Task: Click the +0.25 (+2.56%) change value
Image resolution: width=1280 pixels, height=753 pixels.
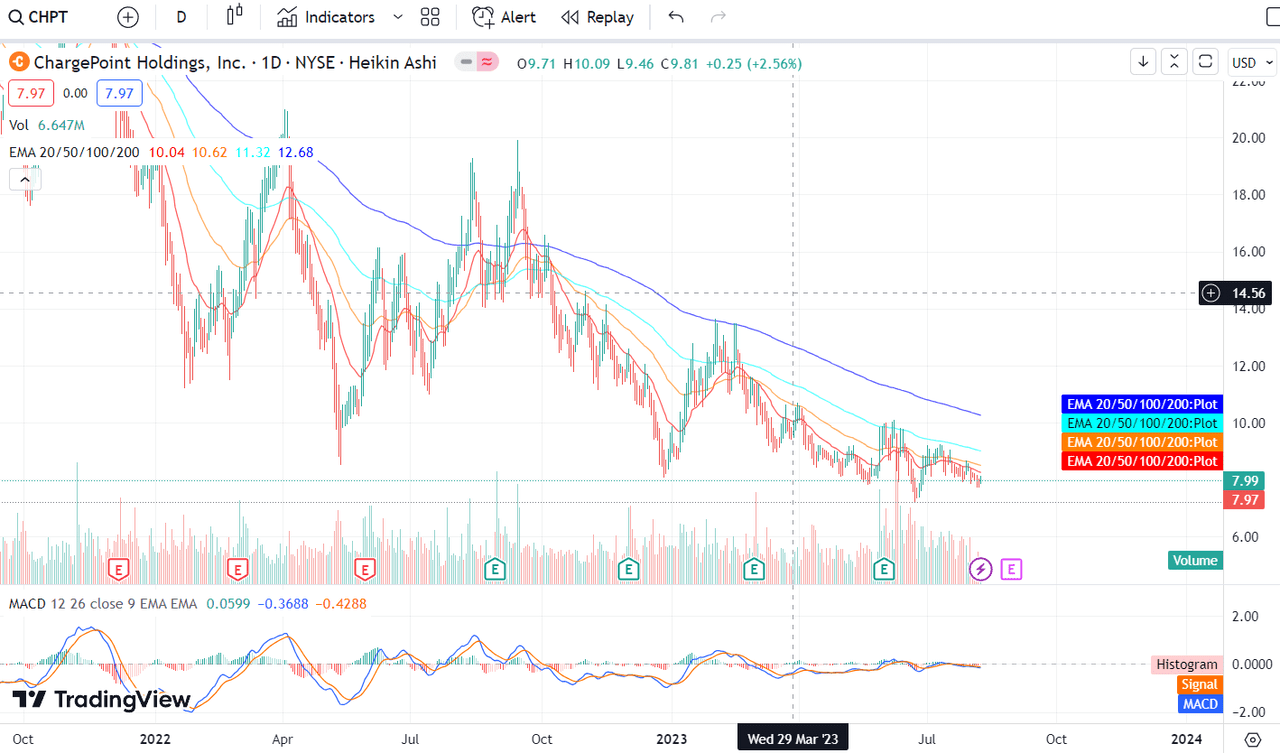Action: 753,62
